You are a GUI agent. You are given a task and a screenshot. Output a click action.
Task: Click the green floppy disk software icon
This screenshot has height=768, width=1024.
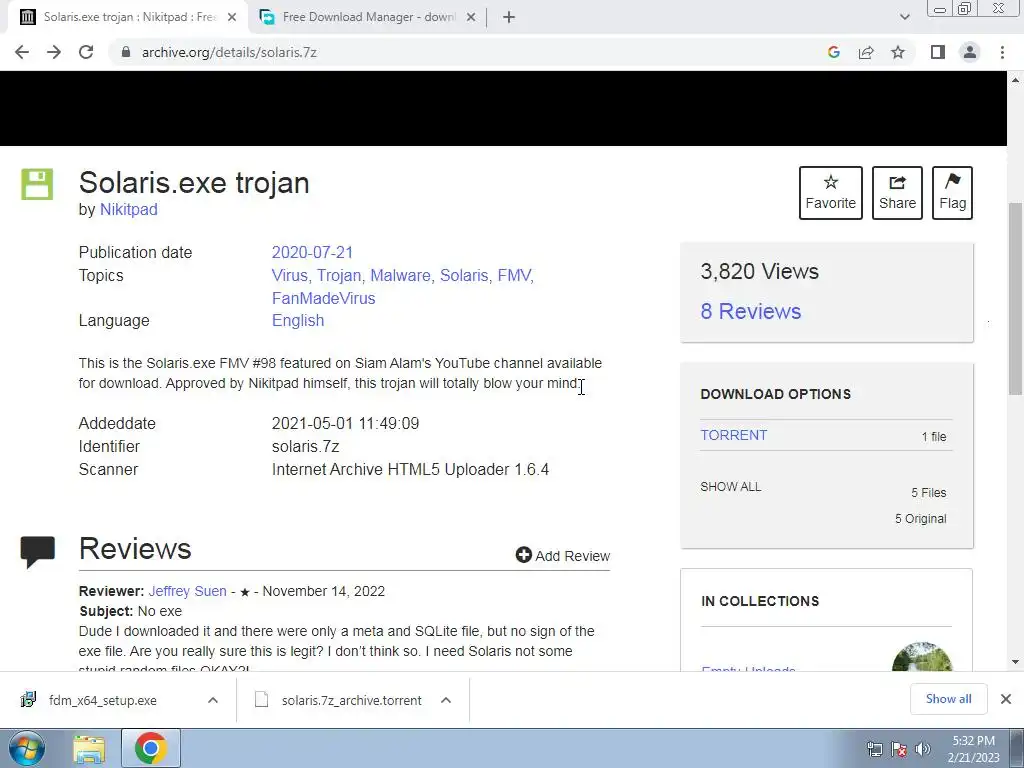click(37, 184)
